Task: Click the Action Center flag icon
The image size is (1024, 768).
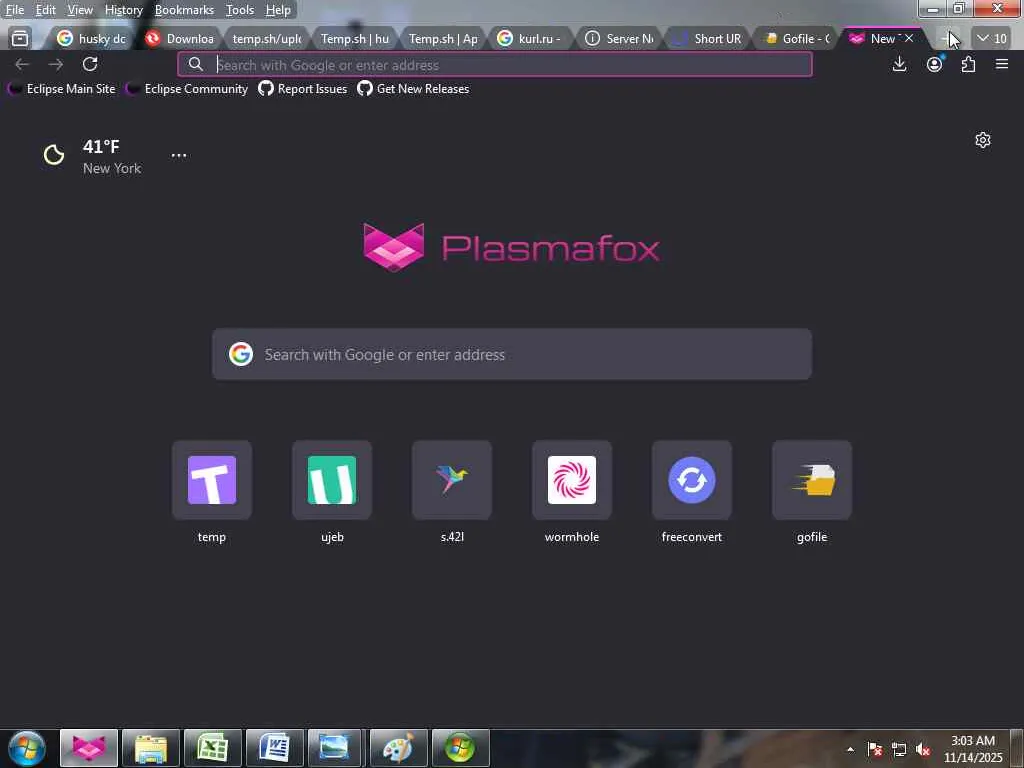Action: pos(875,749)
